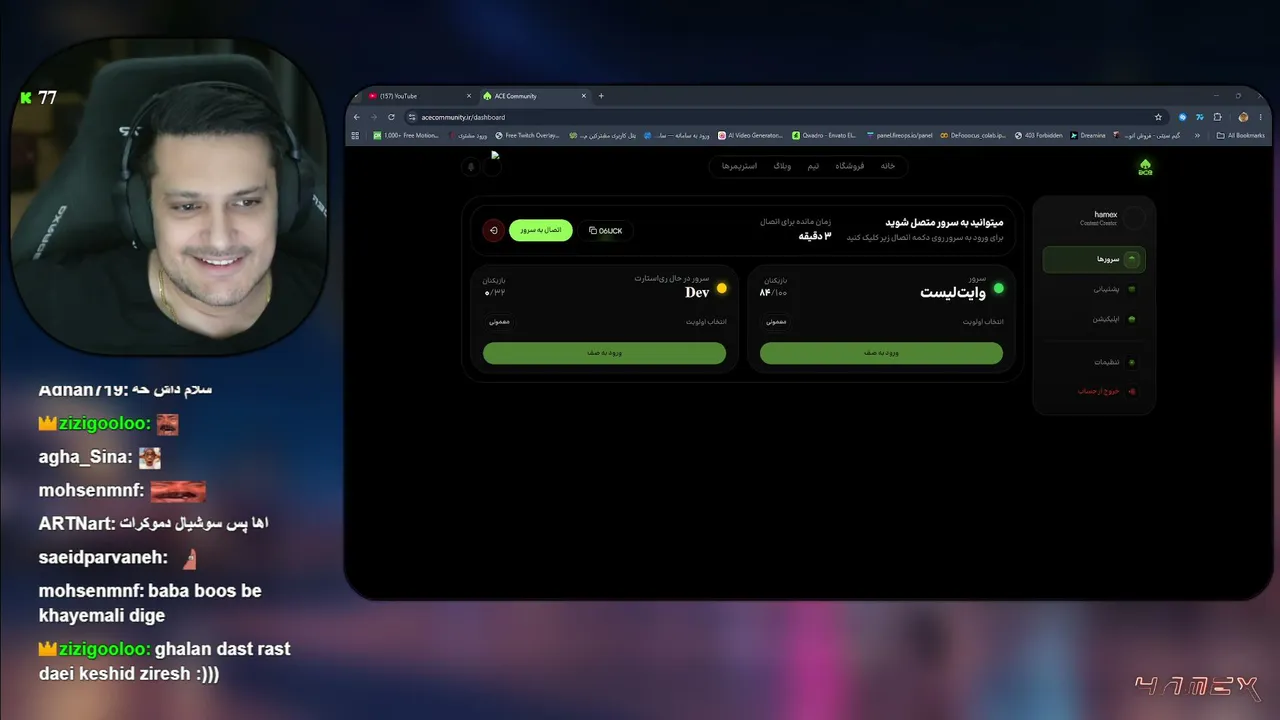Open the استریمرها (Streamers) nav item
Viewport: 1280px width, 720px height.
click(x=740, y=166)
